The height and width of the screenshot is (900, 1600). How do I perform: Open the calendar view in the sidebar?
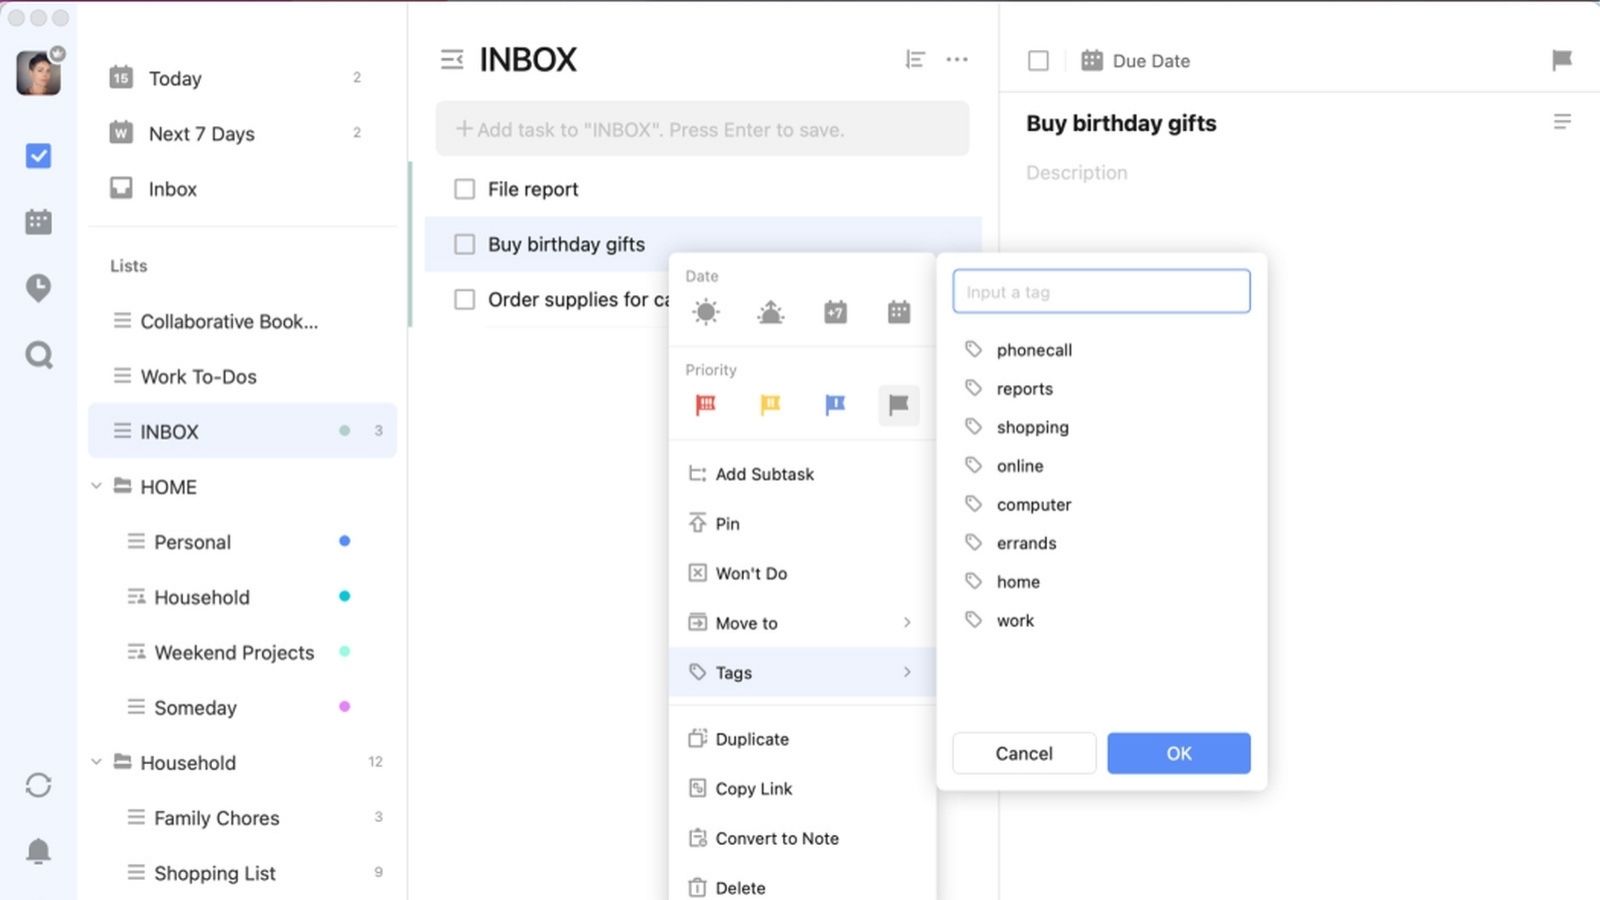38,222
